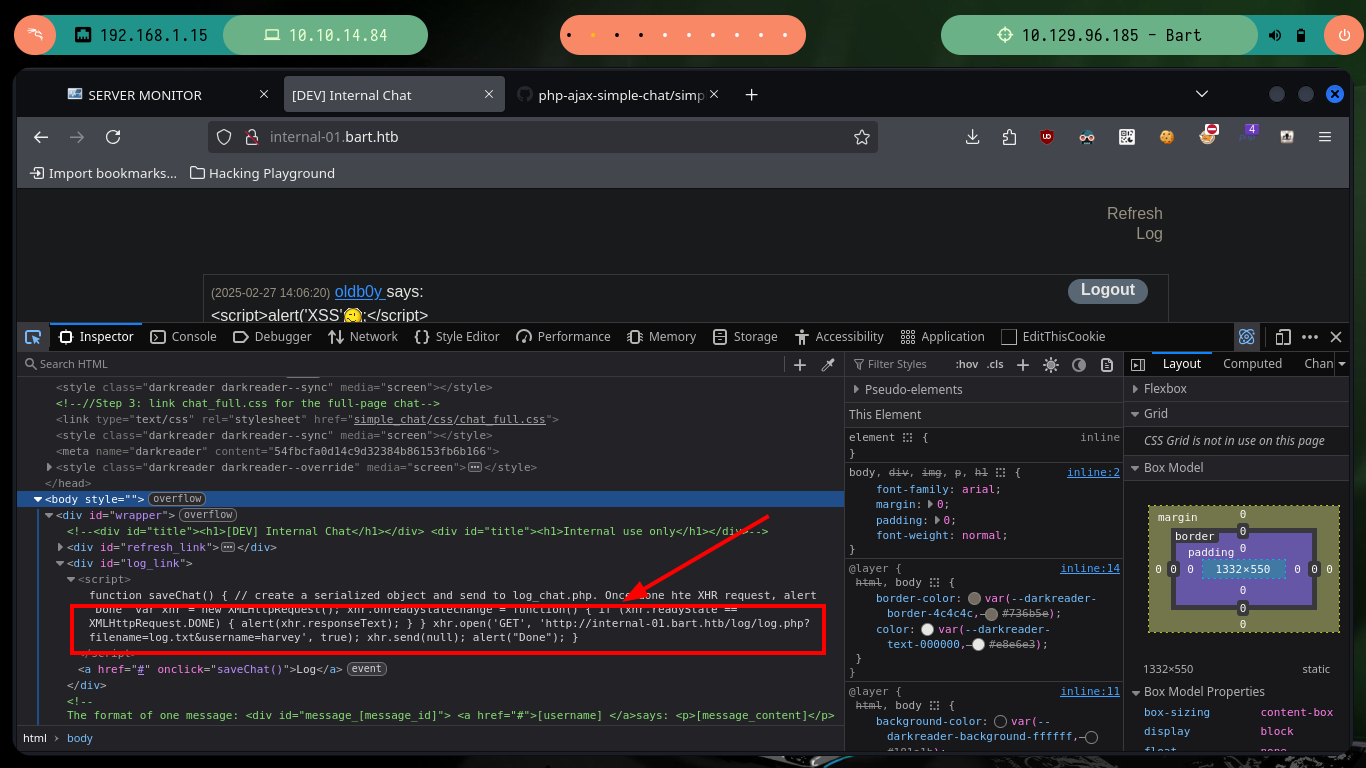The height and width of the screenshot is (768, 1366).
Task: Reload the current page
Action: tap(113, 137)
